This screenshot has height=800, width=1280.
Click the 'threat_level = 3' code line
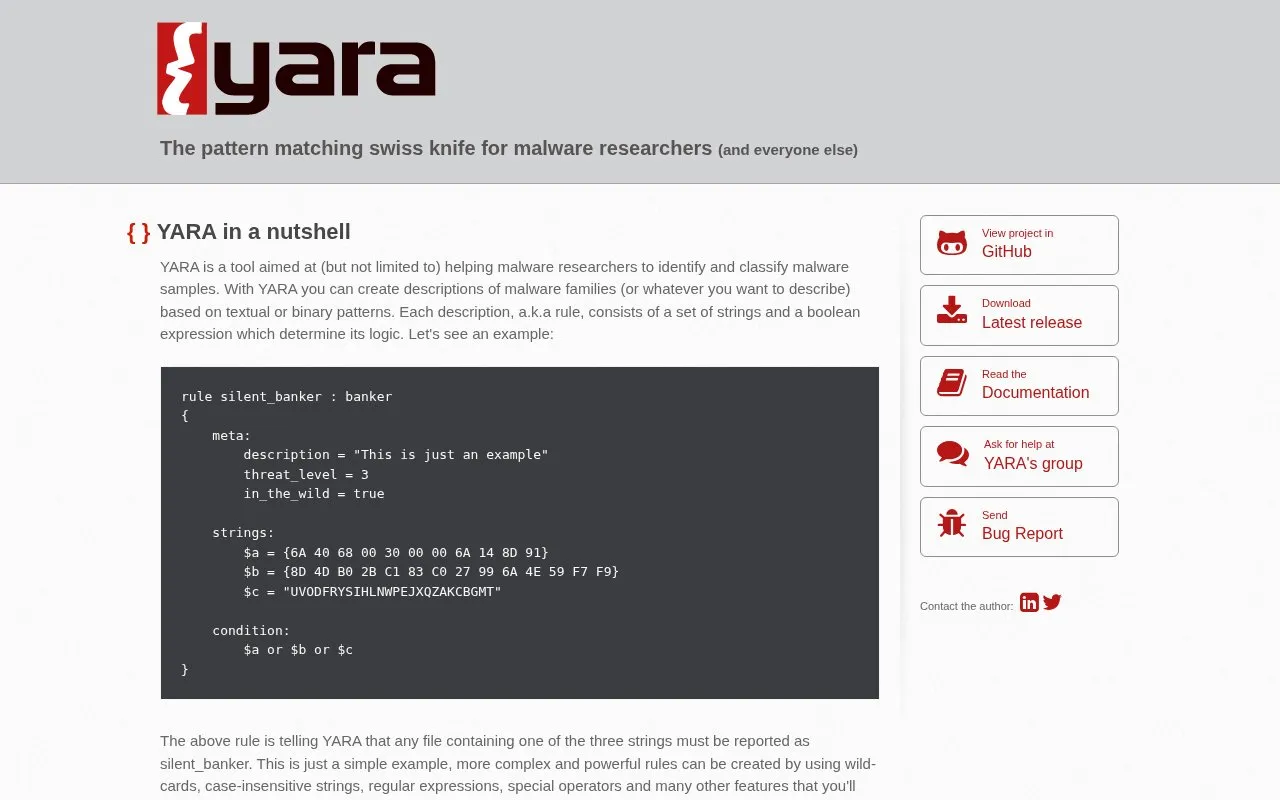[306, 474]
